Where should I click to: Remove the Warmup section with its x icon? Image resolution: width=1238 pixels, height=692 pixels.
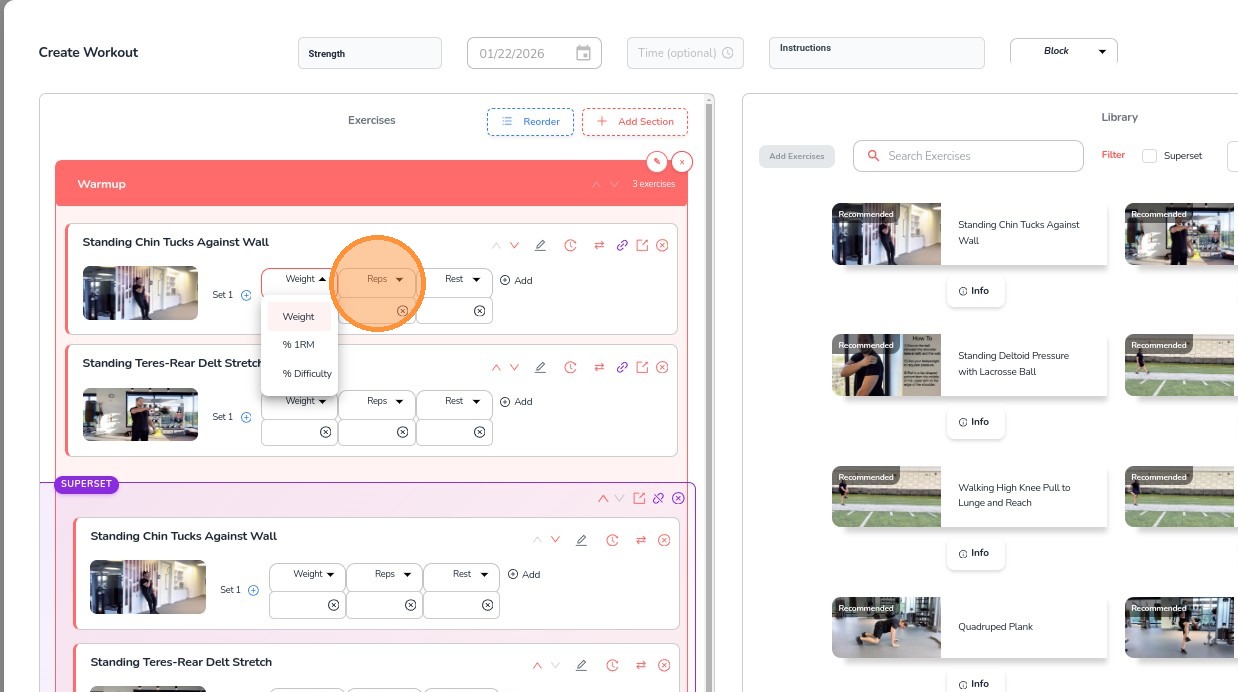[x=682, y=161]
